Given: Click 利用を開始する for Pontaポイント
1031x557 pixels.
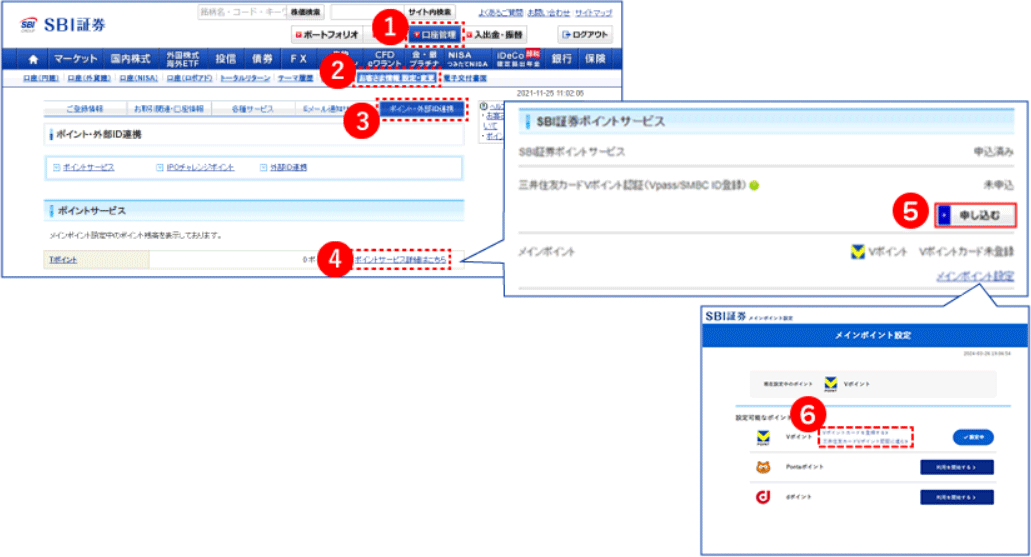Looking at the screenshot, I should click(x=957, y=467).
